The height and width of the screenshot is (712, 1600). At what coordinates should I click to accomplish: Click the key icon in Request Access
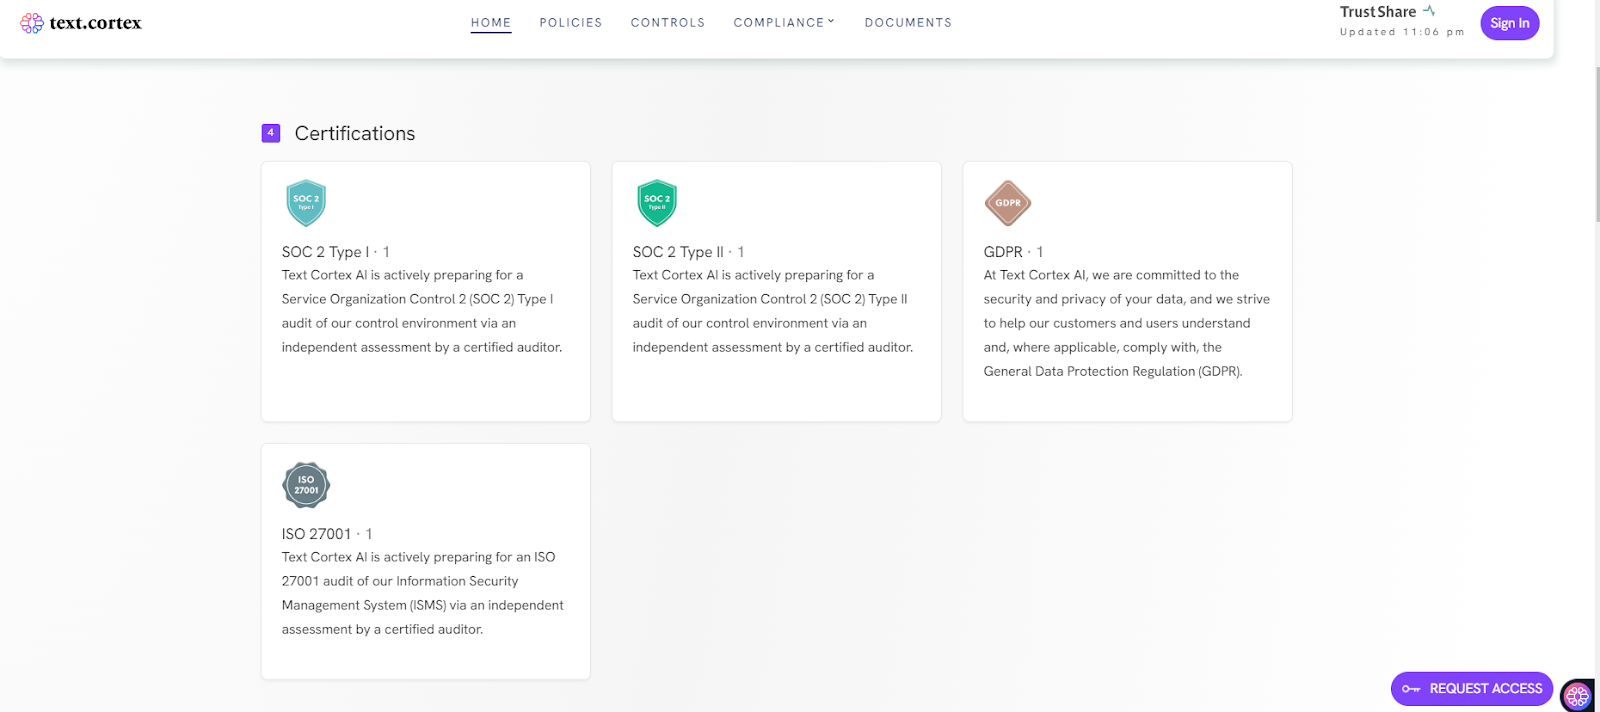pos(1411,689)
